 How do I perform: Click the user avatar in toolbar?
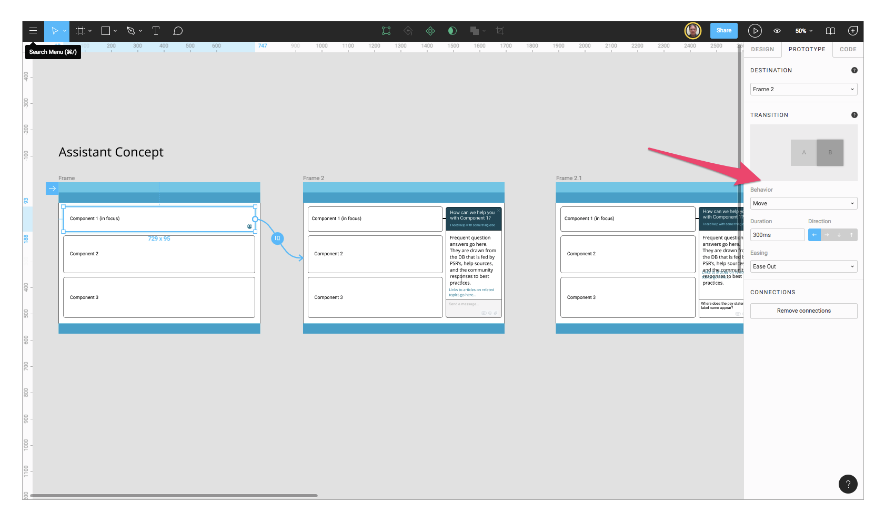pyautogui.click(x=693, y=31)
